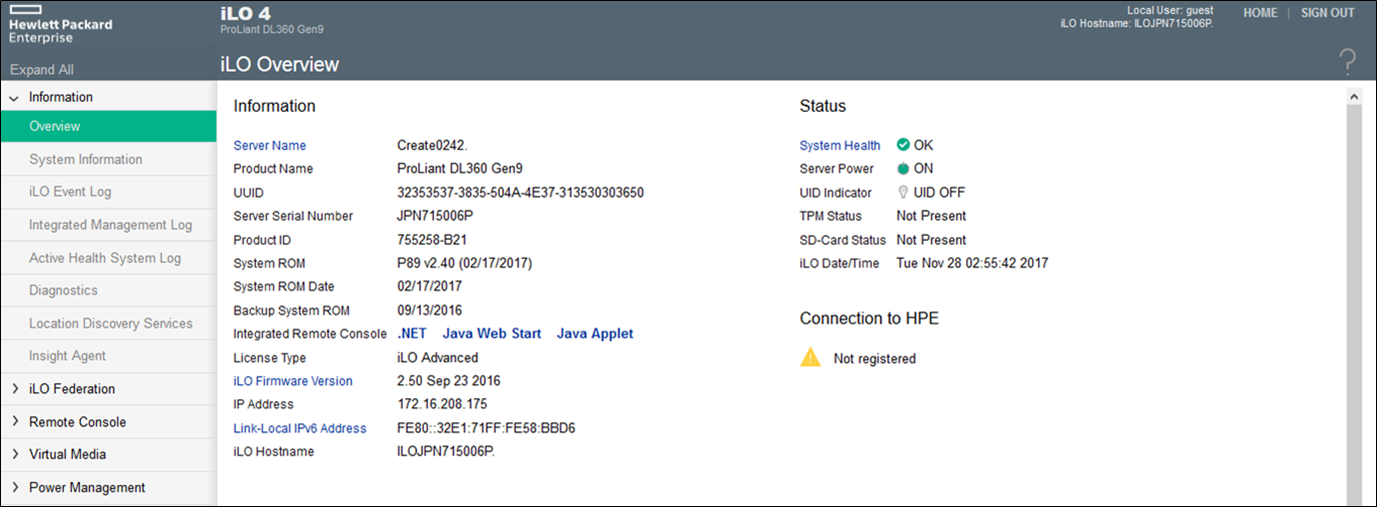1377x507 pixels.
Task: Select Integrated Management Log
Action: coord(110,225)
